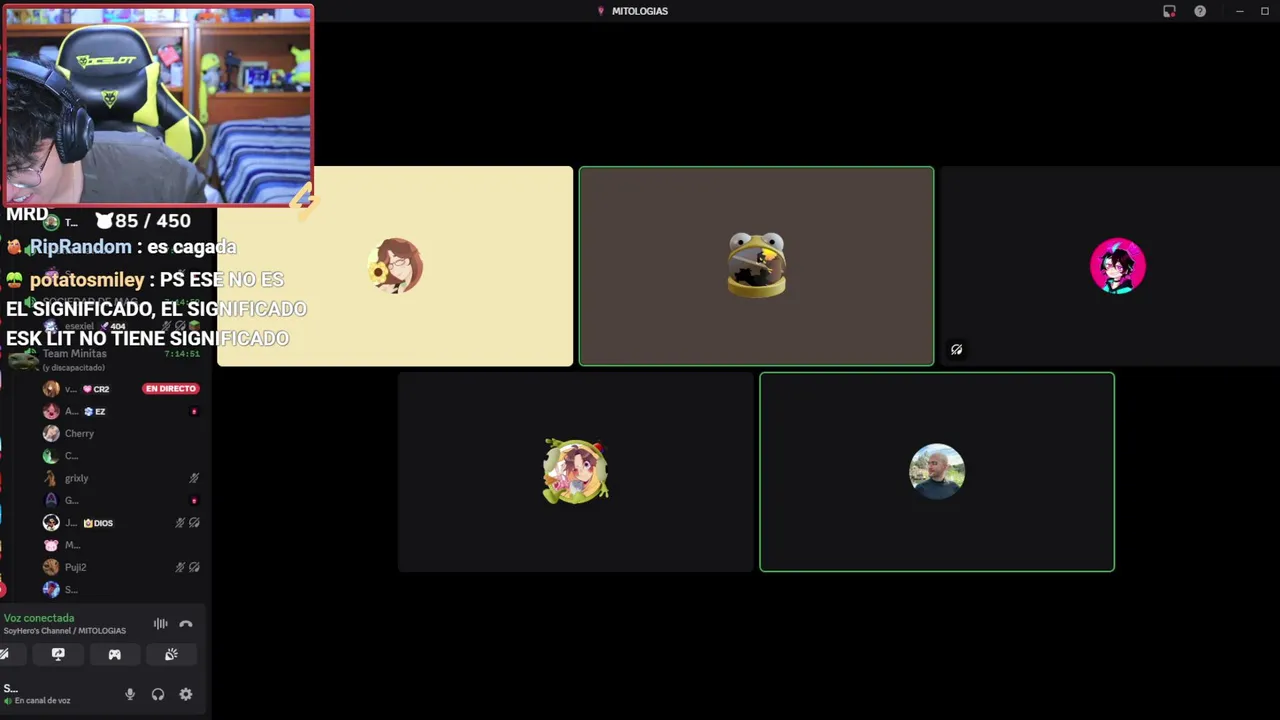Open tile with green-framed anime avatar

575,471
